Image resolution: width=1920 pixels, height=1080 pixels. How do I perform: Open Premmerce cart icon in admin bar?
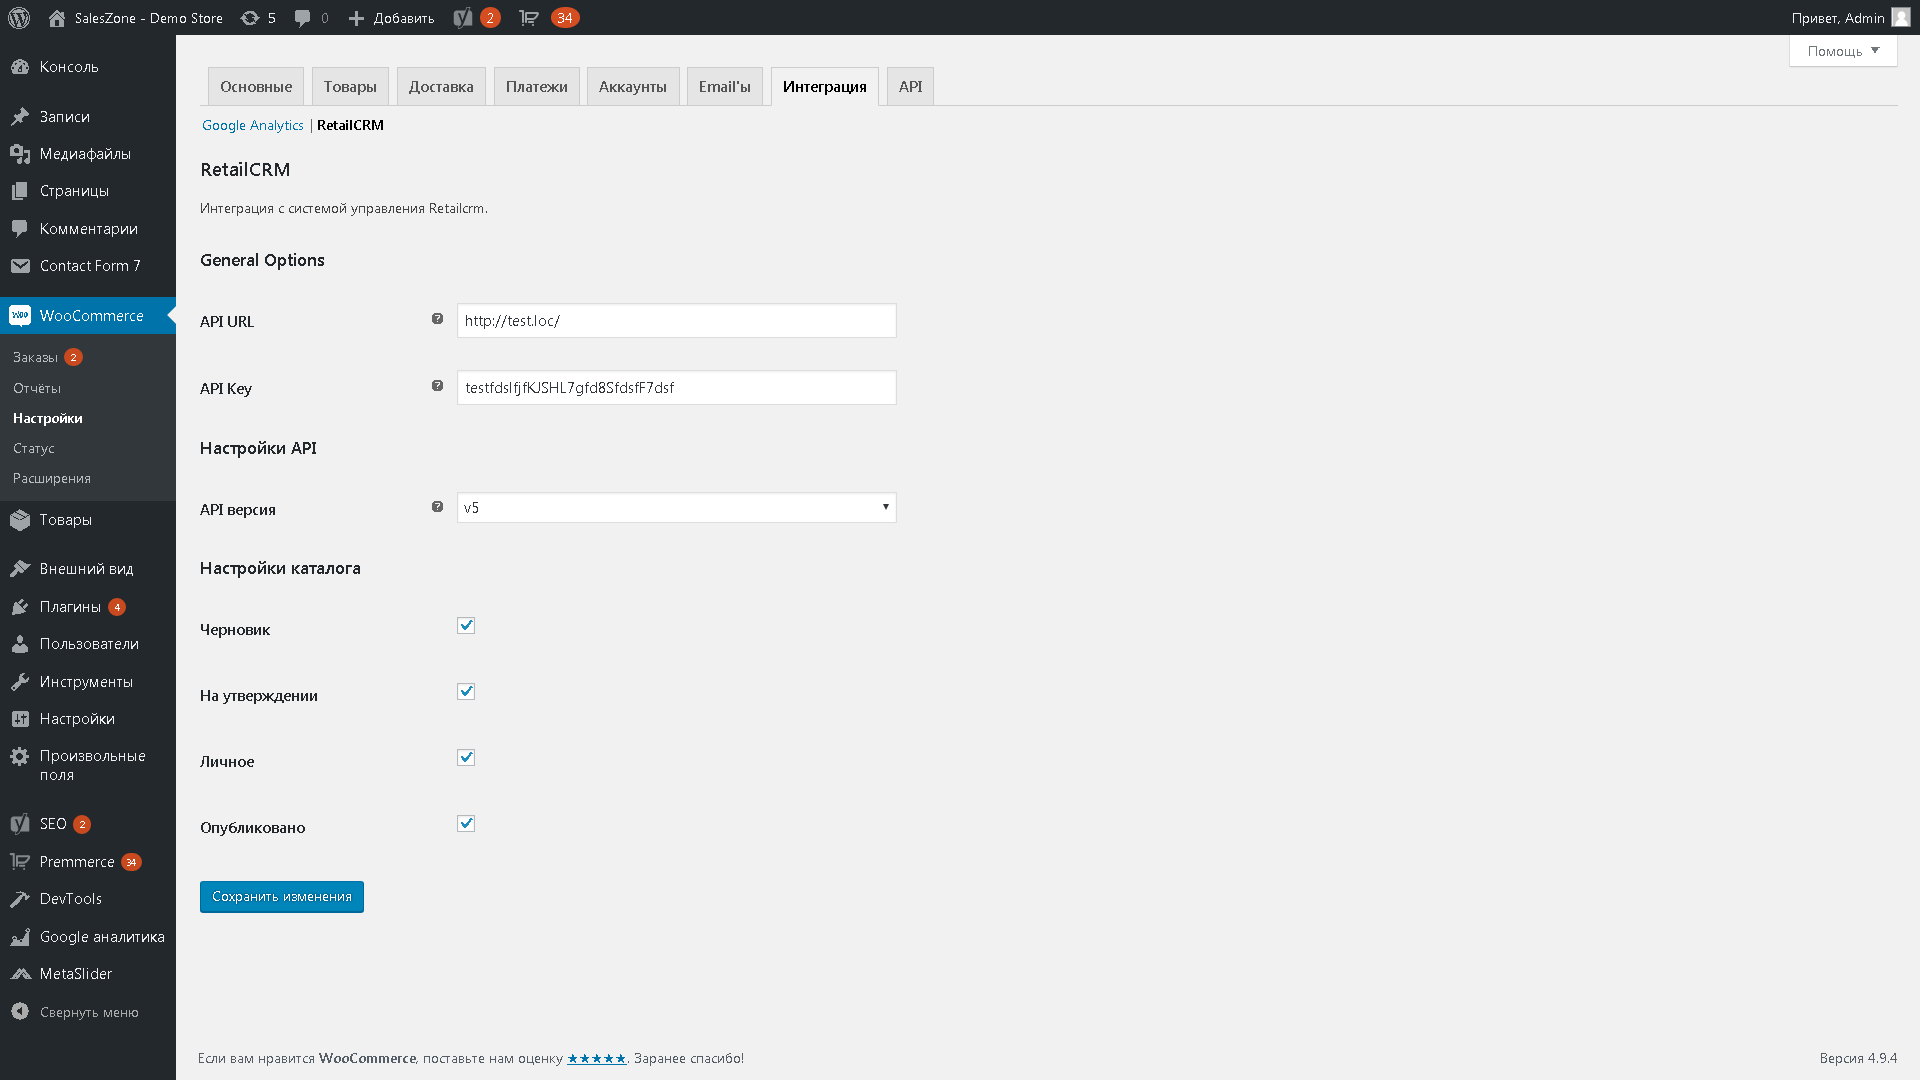point(529,18)
